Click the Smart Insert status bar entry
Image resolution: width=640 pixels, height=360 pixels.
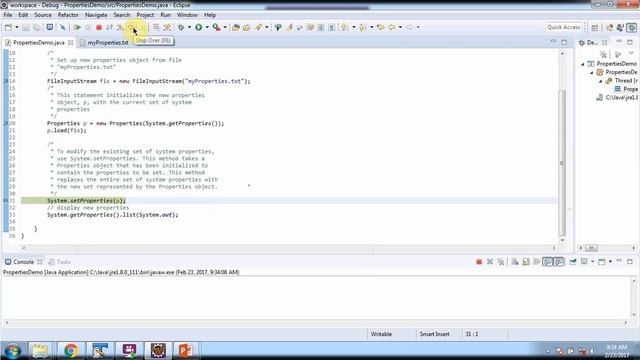tap(434, 334)
